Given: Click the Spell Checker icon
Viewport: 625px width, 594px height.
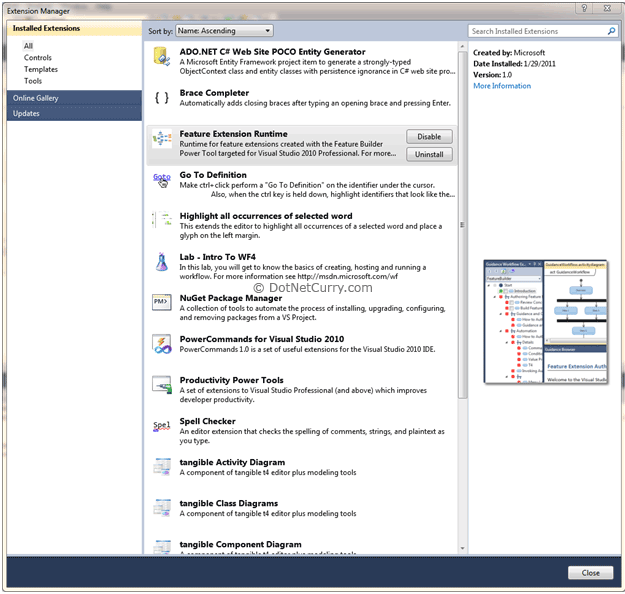Looking at the screenshot, I should tap(162, 426).
